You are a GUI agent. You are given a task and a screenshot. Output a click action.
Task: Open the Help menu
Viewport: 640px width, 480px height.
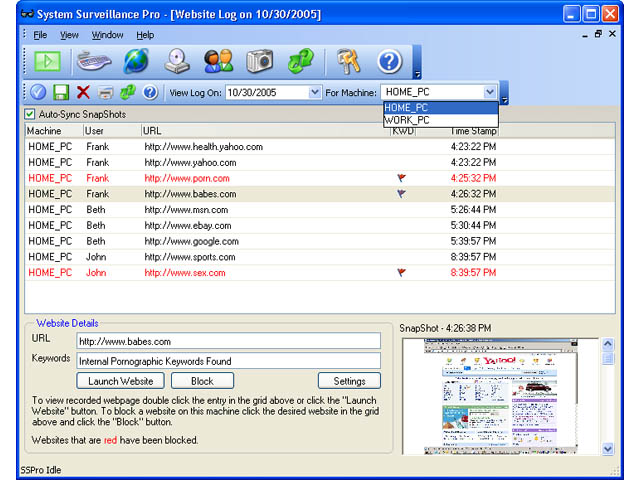click(145, 35)
